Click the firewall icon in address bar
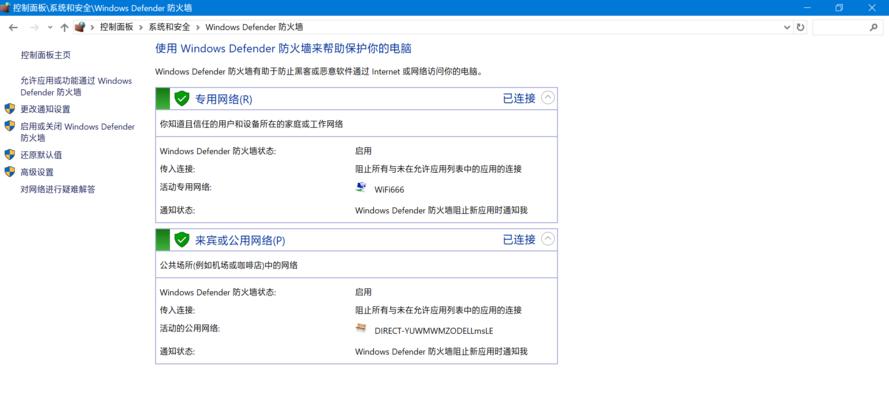This screenshot has height=400, width=889. pyautogui.click(x=80, y=27)
